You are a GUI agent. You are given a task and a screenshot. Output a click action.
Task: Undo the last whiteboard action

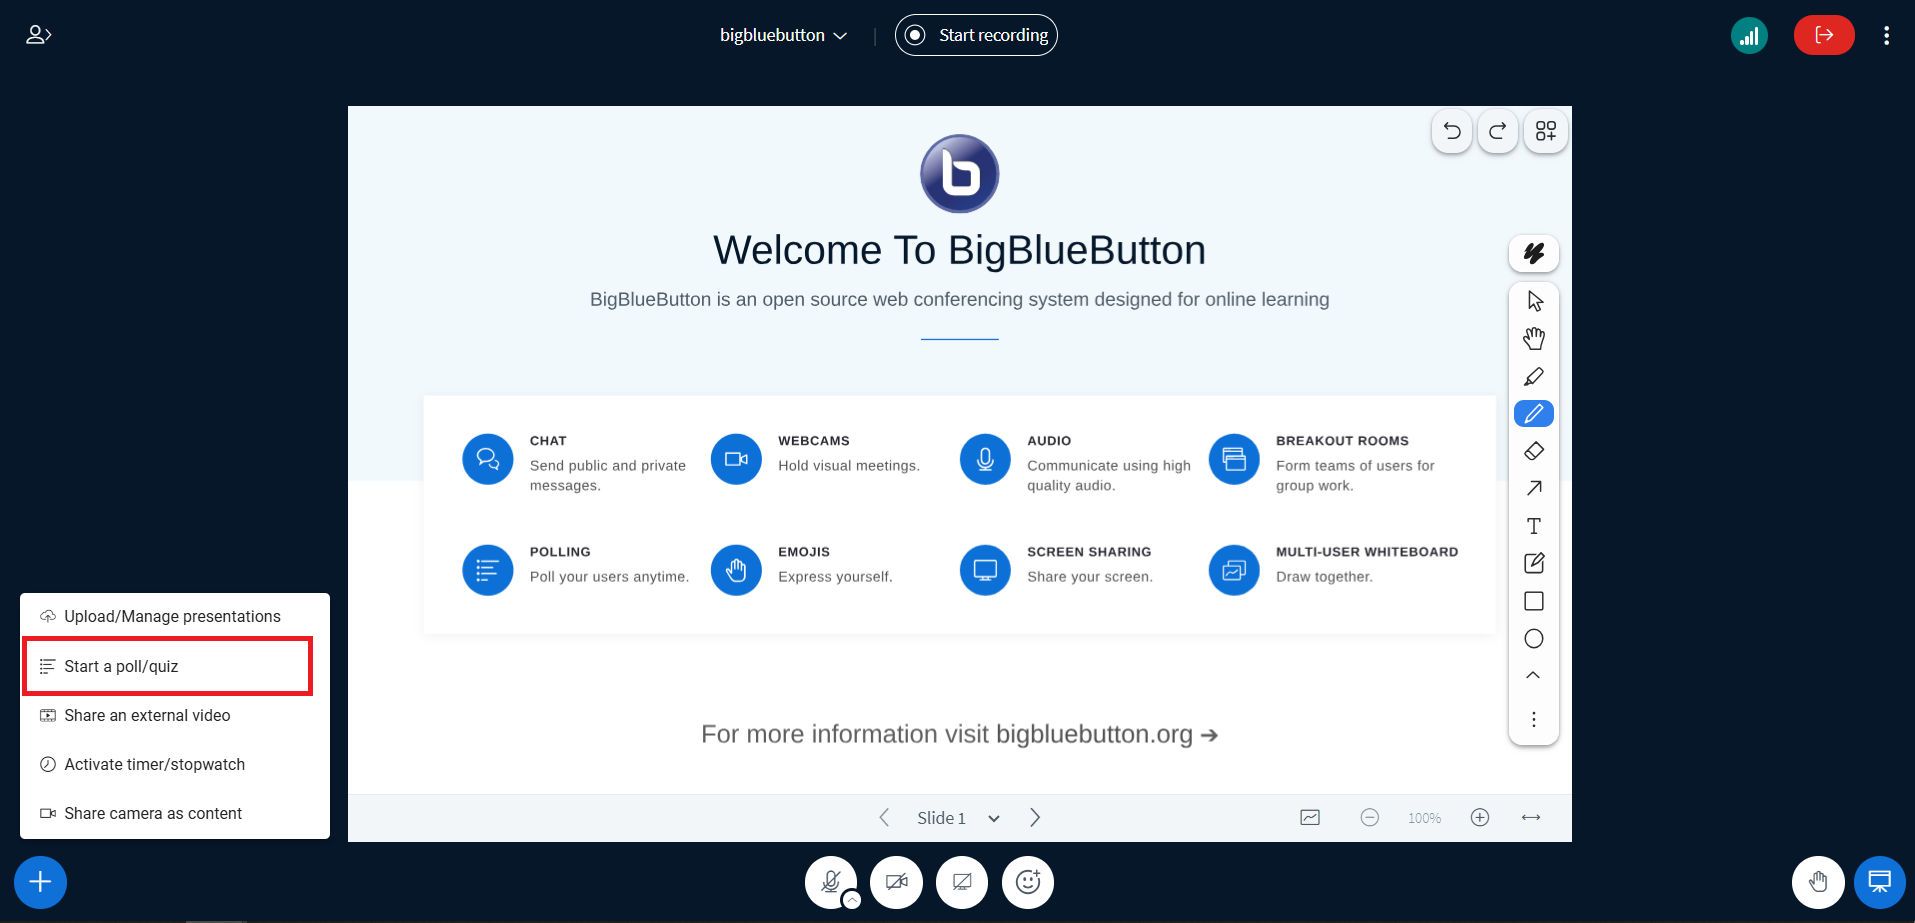coord(1452,131)
